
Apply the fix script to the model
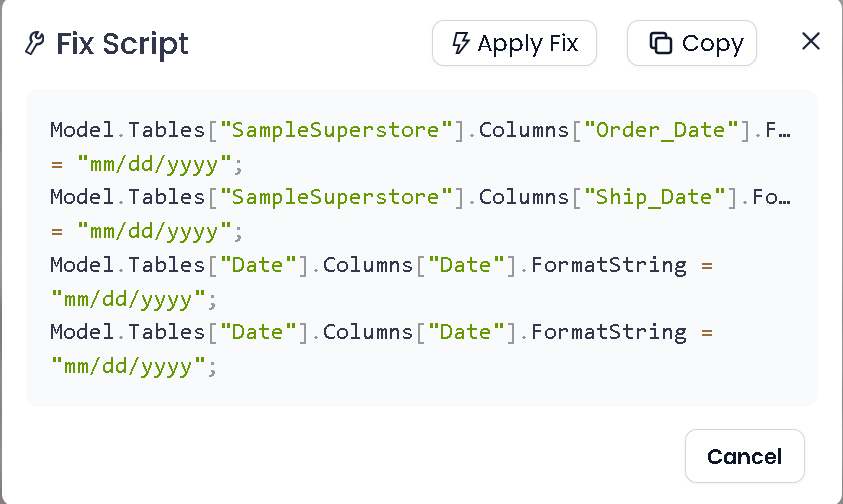click(514, 44)
